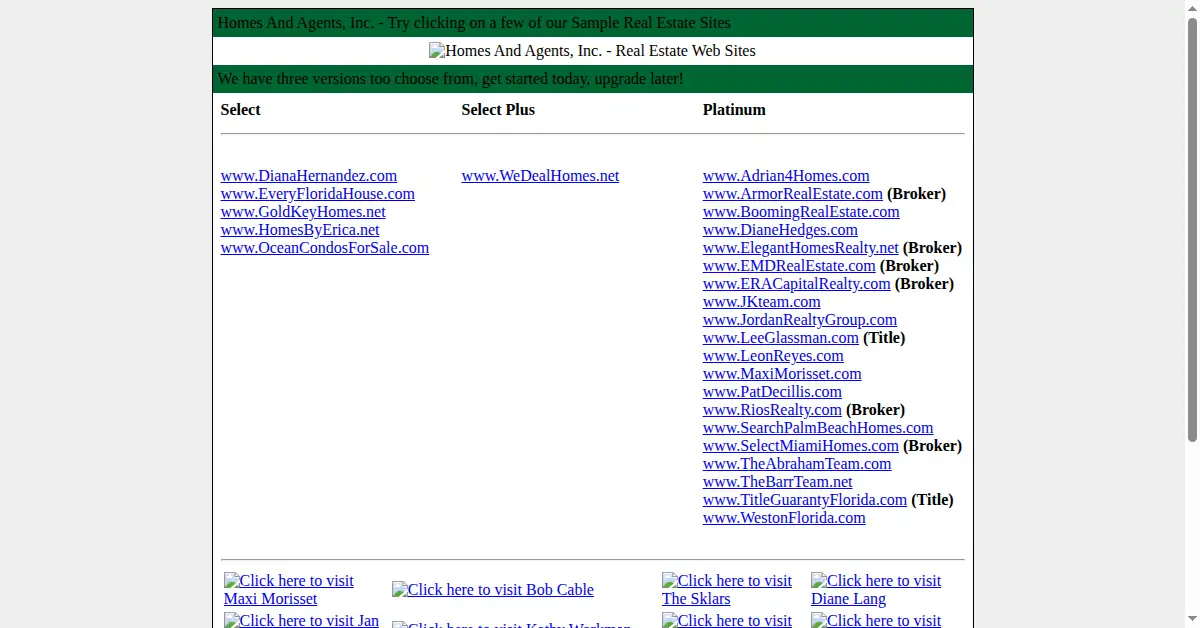Open www.Adrian4Homes.com link
The height and width of the screenshot is (628, 1200).
point(786,176)
